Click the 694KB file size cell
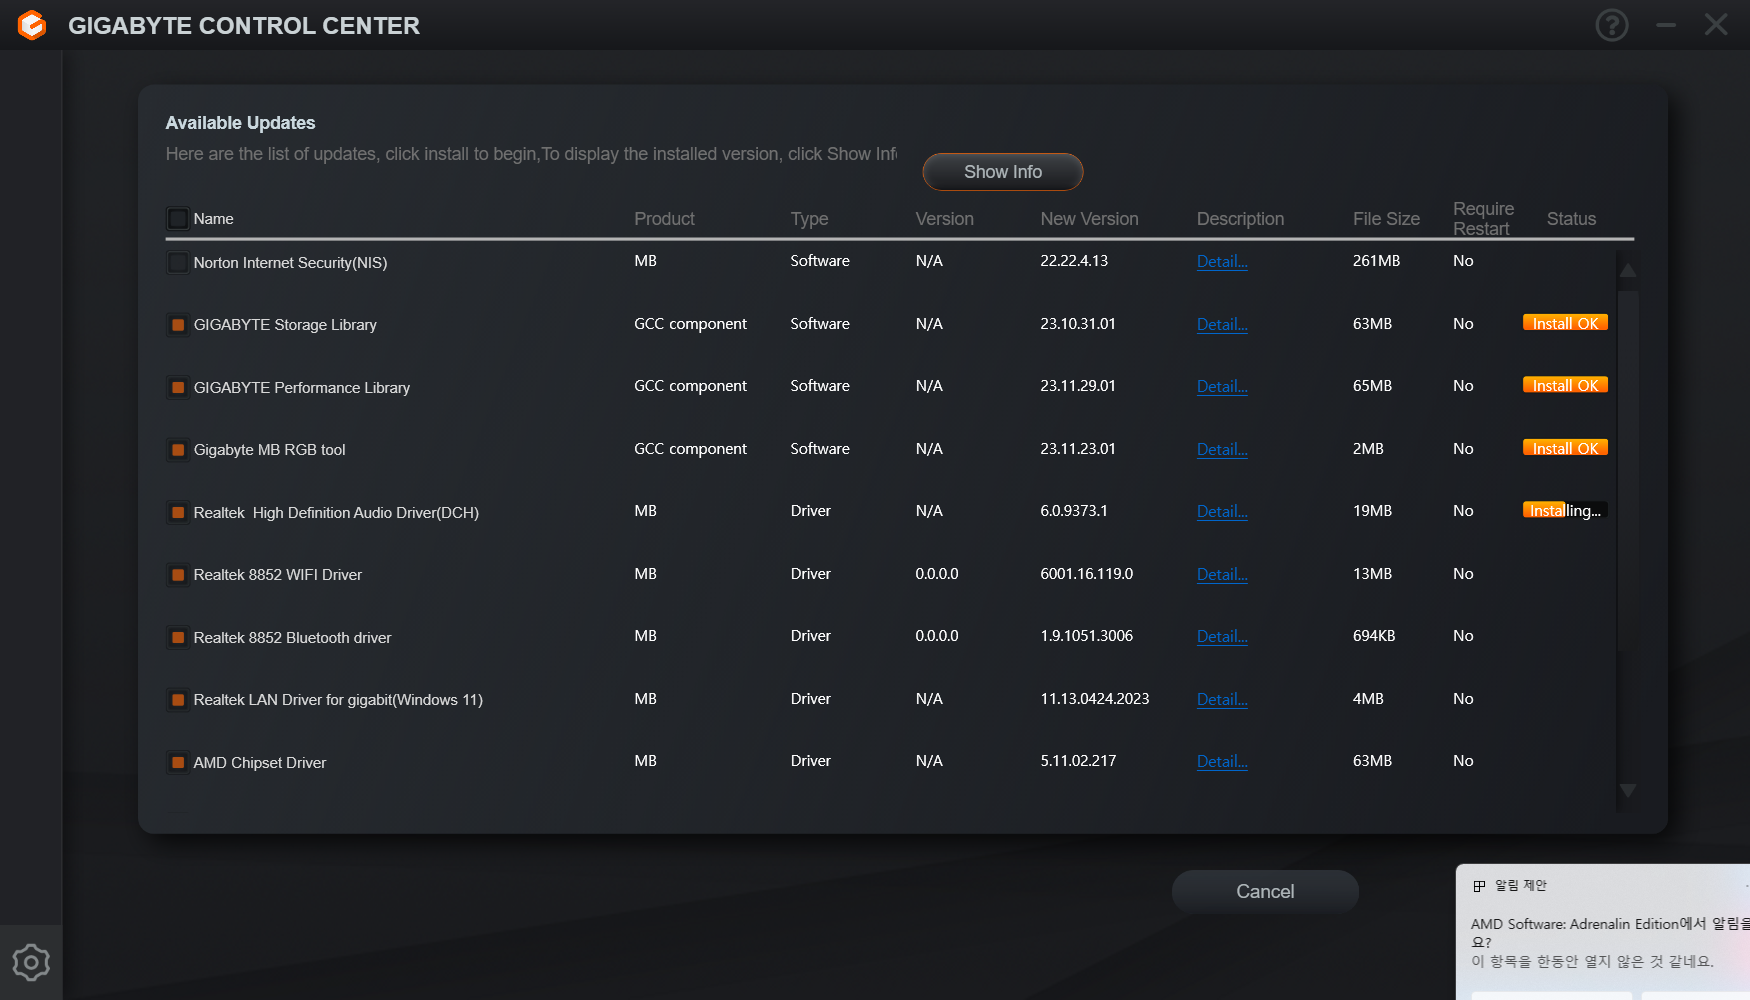 click(1374, 636)
